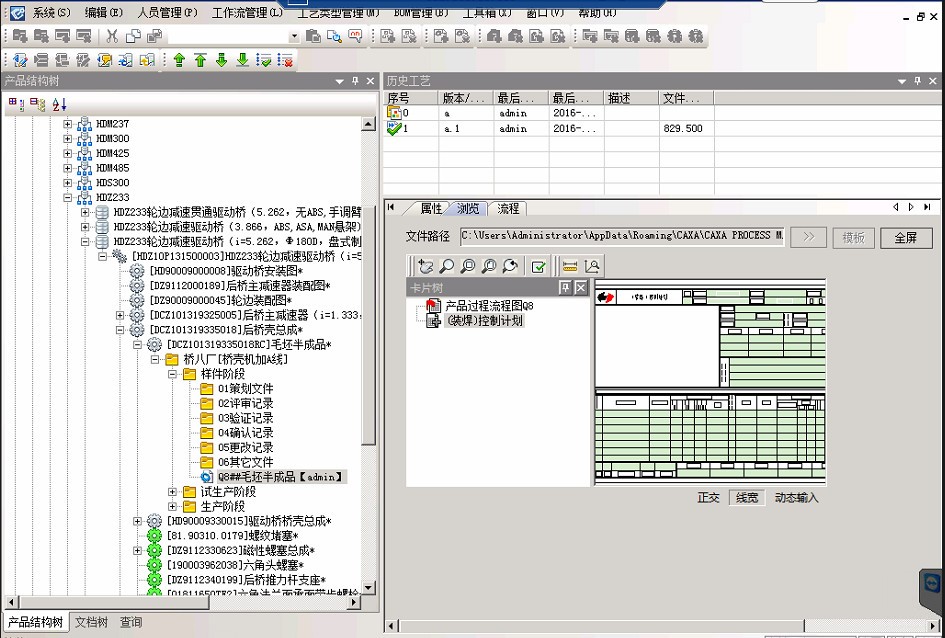
Task: Toggle 线宽 line width option
Action: pos(746,498)
